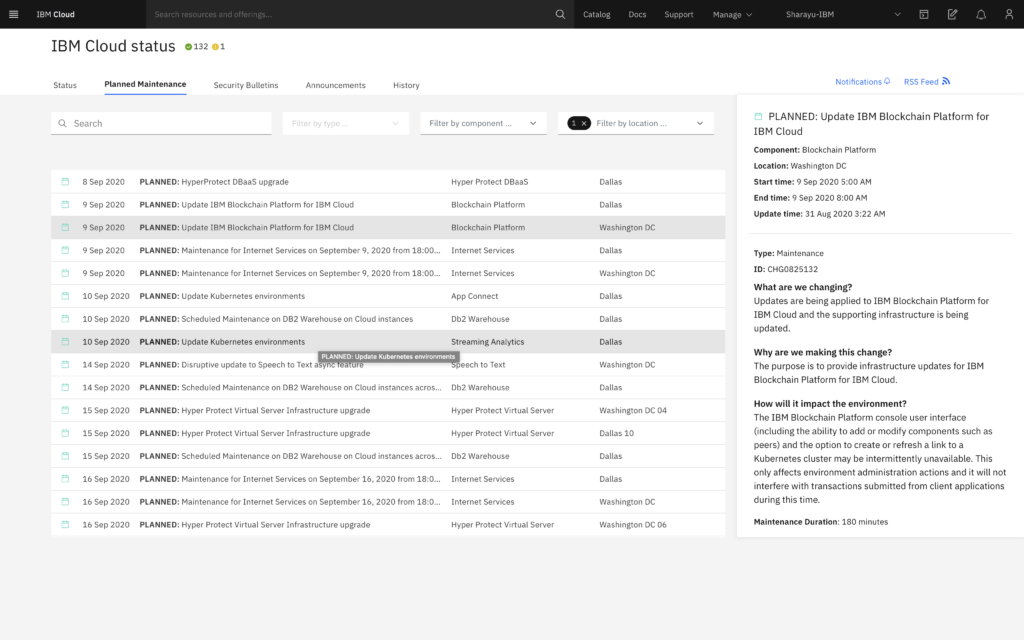Click the yellow status count 1 indicator

tap(218, 46)
